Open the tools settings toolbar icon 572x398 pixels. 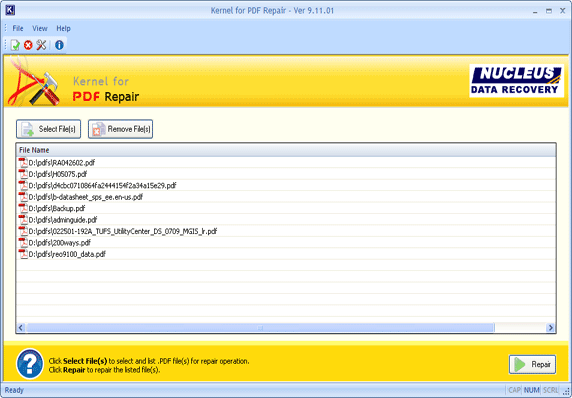(x=41, y=45)
